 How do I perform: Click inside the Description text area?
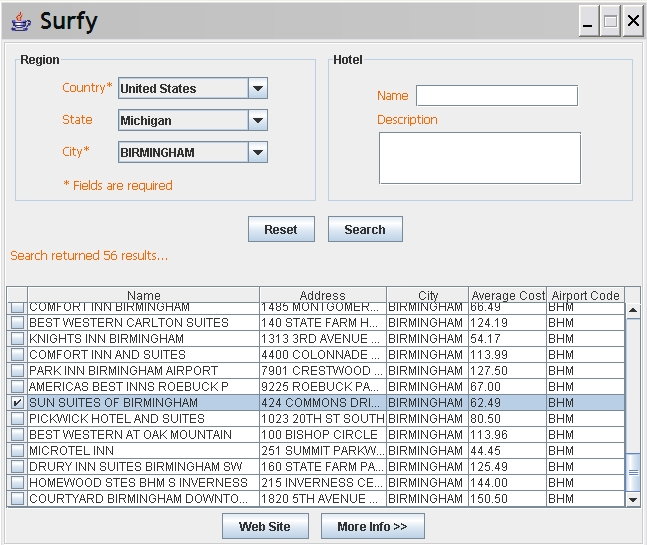click(480, 158)
